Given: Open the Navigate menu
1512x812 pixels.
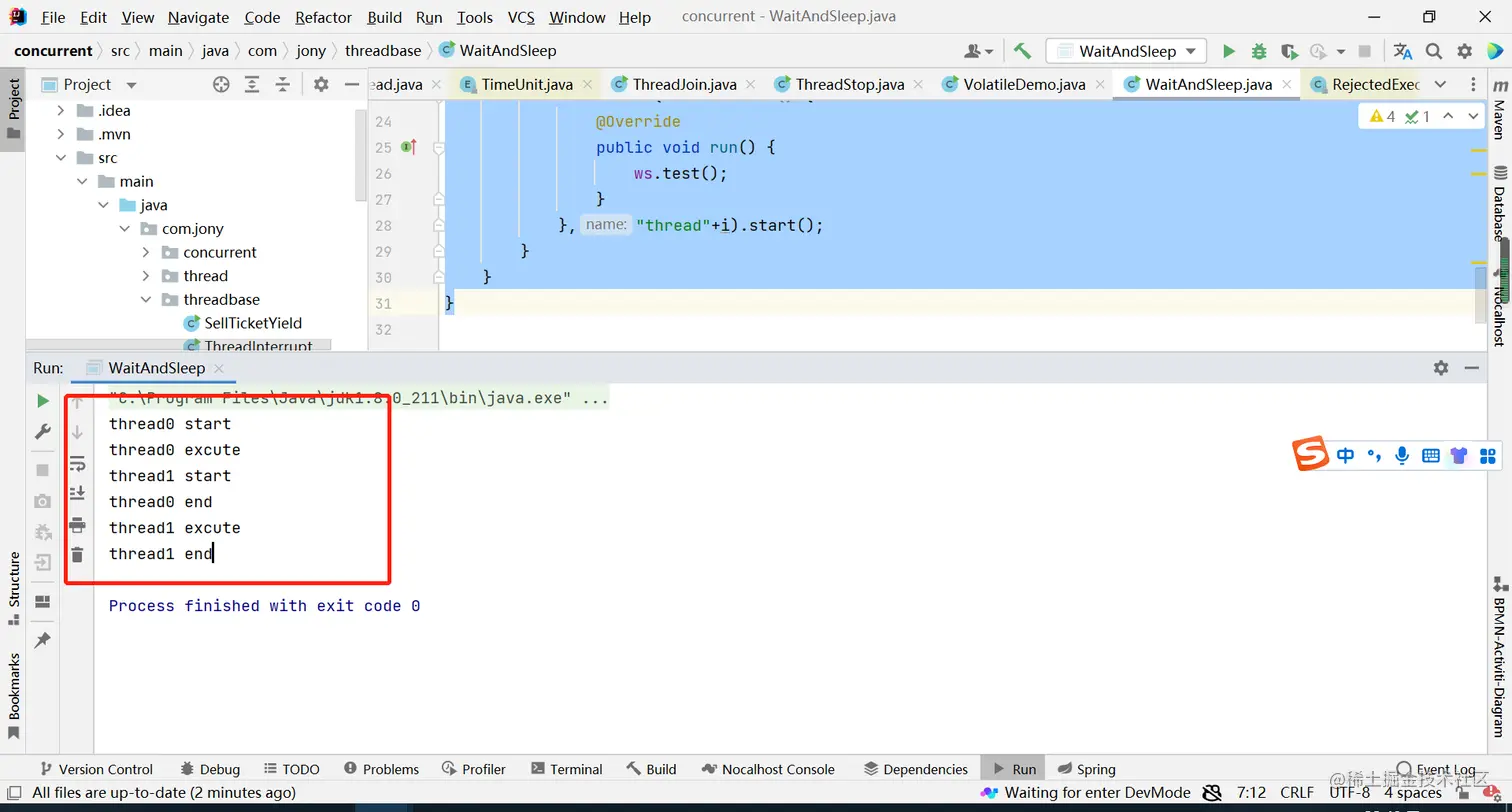Looking at the screenshot, I should [198, 17].
